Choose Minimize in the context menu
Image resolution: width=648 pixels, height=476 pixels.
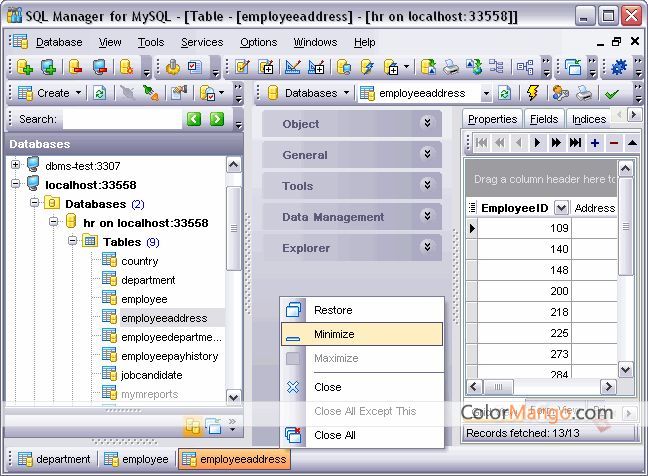[x=362, y=334]
